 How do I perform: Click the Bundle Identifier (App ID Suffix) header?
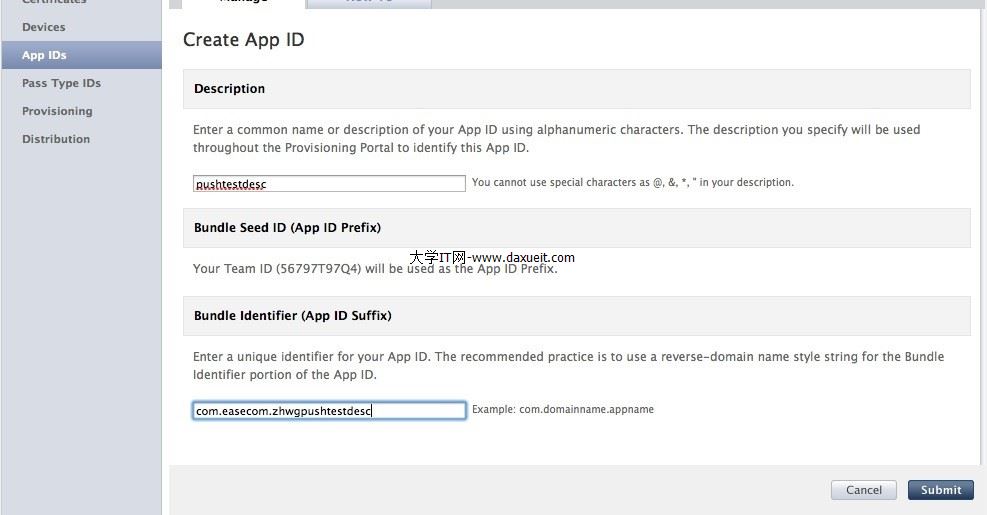(292, 315)
